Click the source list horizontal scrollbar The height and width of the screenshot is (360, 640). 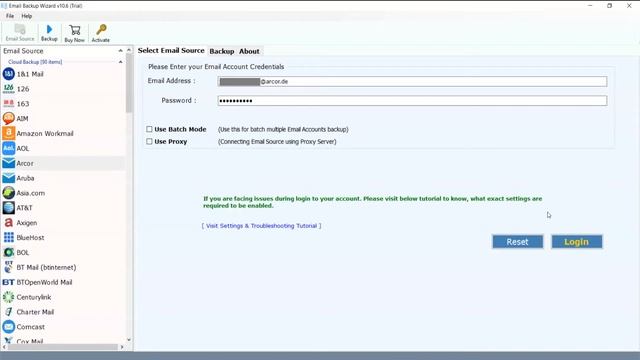pyautogui.click(x=63, y=347)
